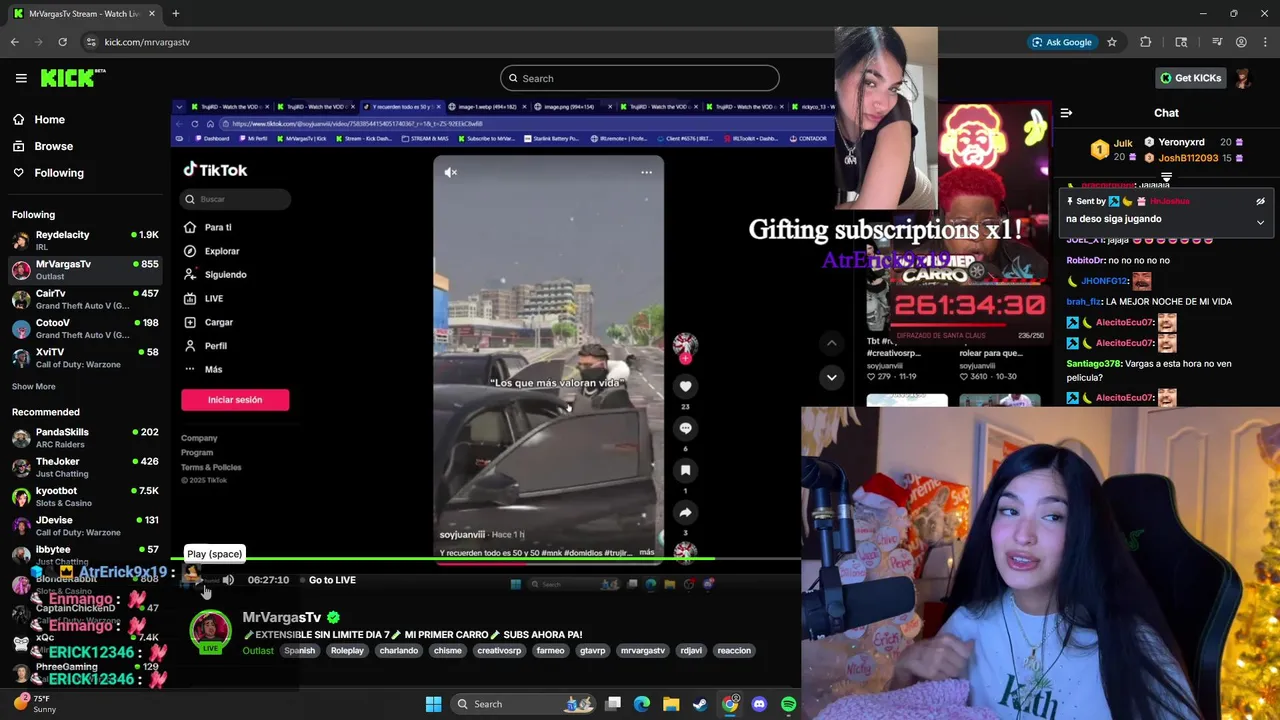Open Chrome three-dot menu

coord(1265,42)
